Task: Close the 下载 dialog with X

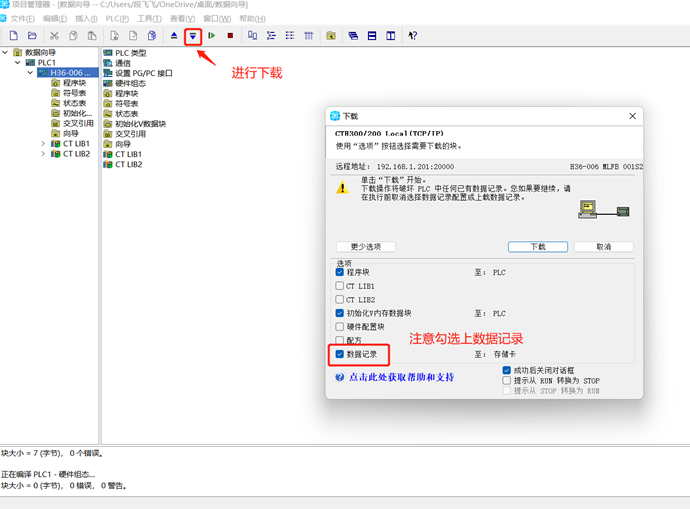Action: [632, 116]
